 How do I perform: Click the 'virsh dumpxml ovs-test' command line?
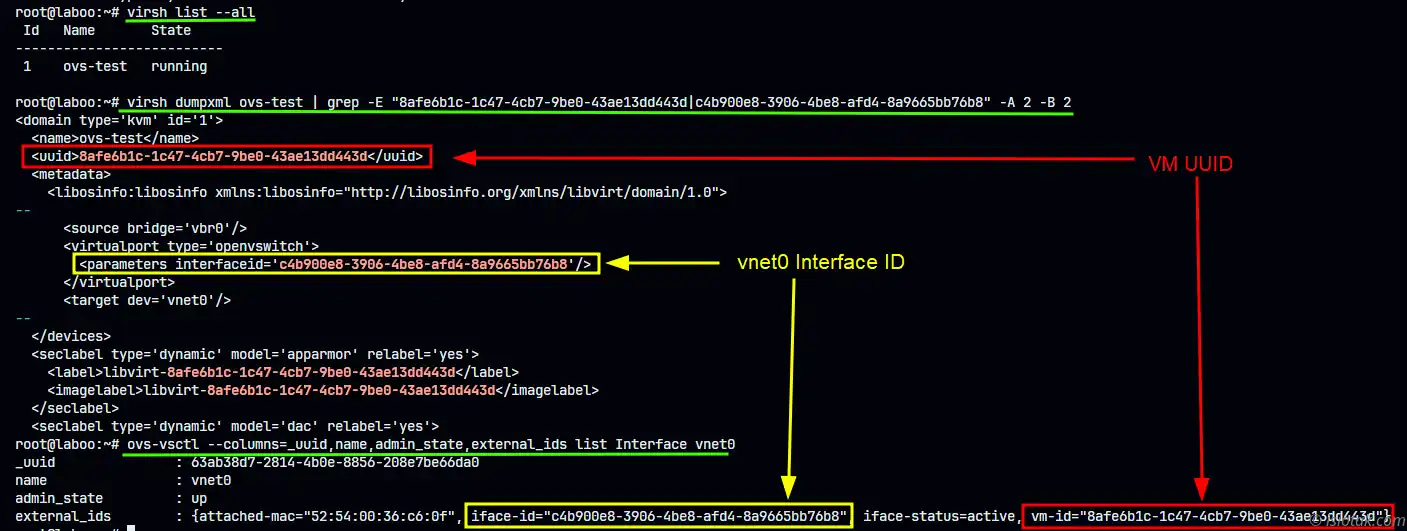point(600,102)
